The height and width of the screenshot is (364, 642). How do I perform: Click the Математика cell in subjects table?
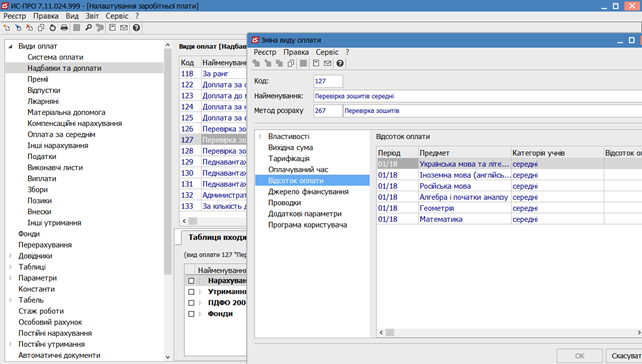click(x=465, y=219)
